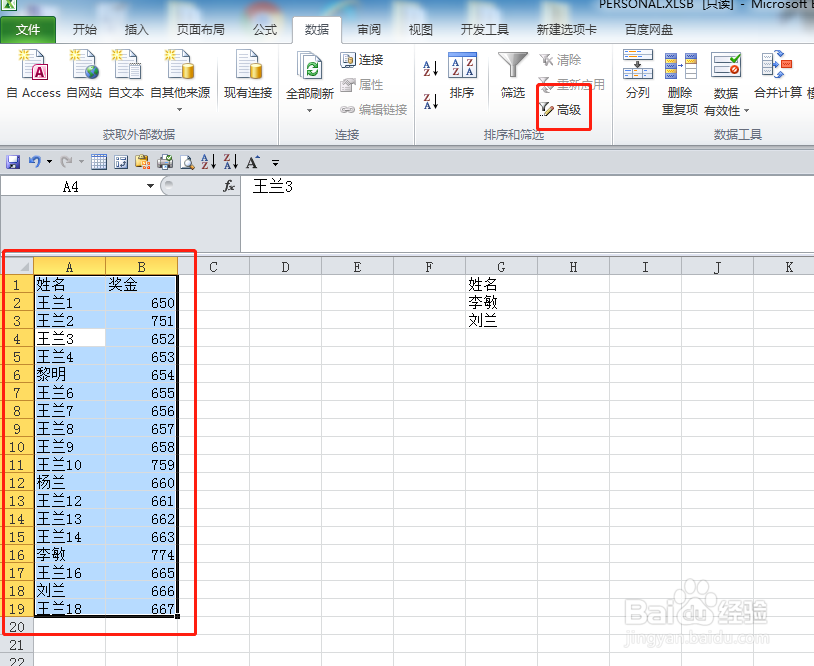814x666 pixels.
Task: Switch to the 页面布局 tab
Action: (x=200, y=30)
